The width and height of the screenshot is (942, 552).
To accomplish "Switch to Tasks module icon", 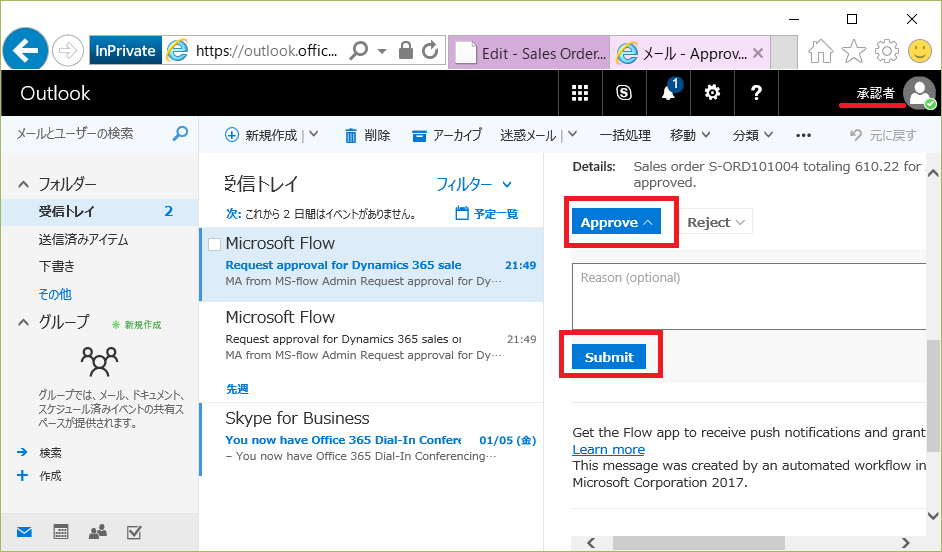I will tap(134, 532).
